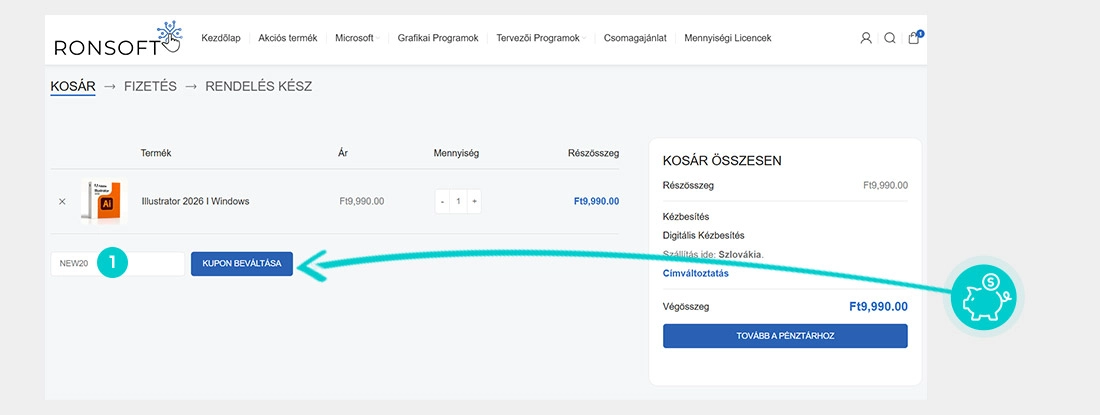1100x415 pixels.
Task: Click the Végösszeg total Ft9,990.00
Action: (x=878, y=306)
